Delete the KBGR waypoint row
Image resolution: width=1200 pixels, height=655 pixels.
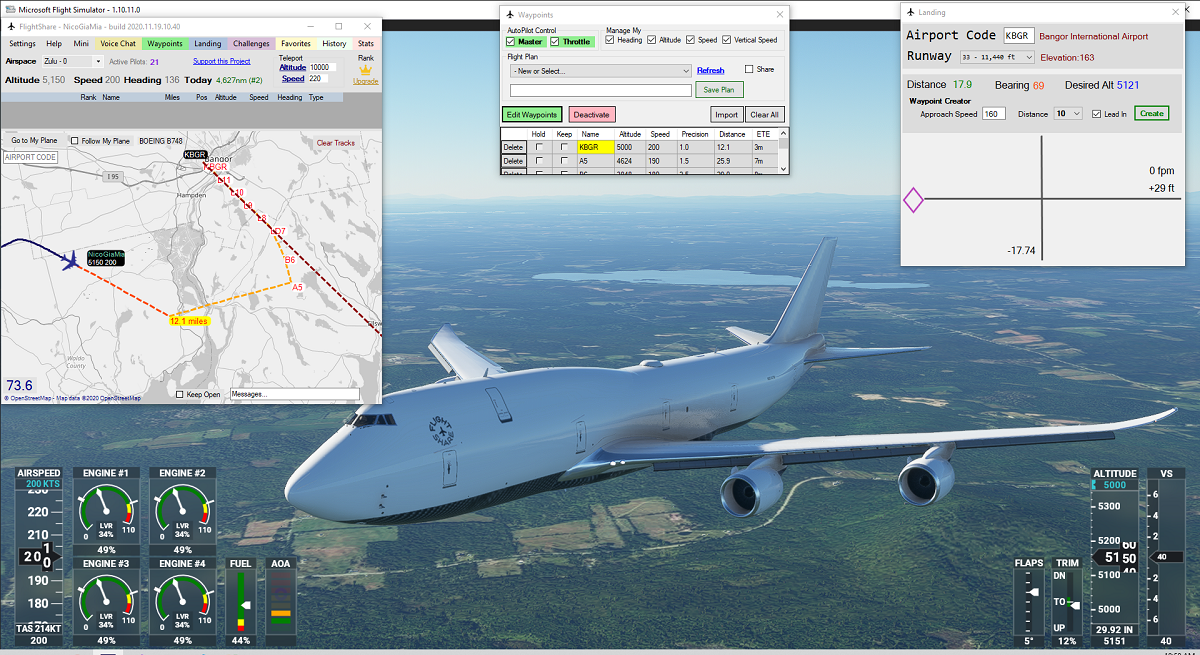coord(513,147)
